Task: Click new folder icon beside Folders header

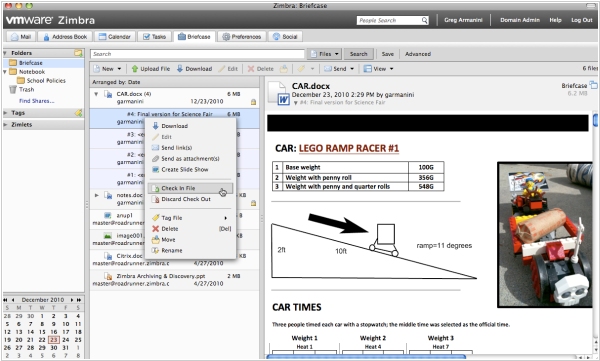Action: point(78,53)
